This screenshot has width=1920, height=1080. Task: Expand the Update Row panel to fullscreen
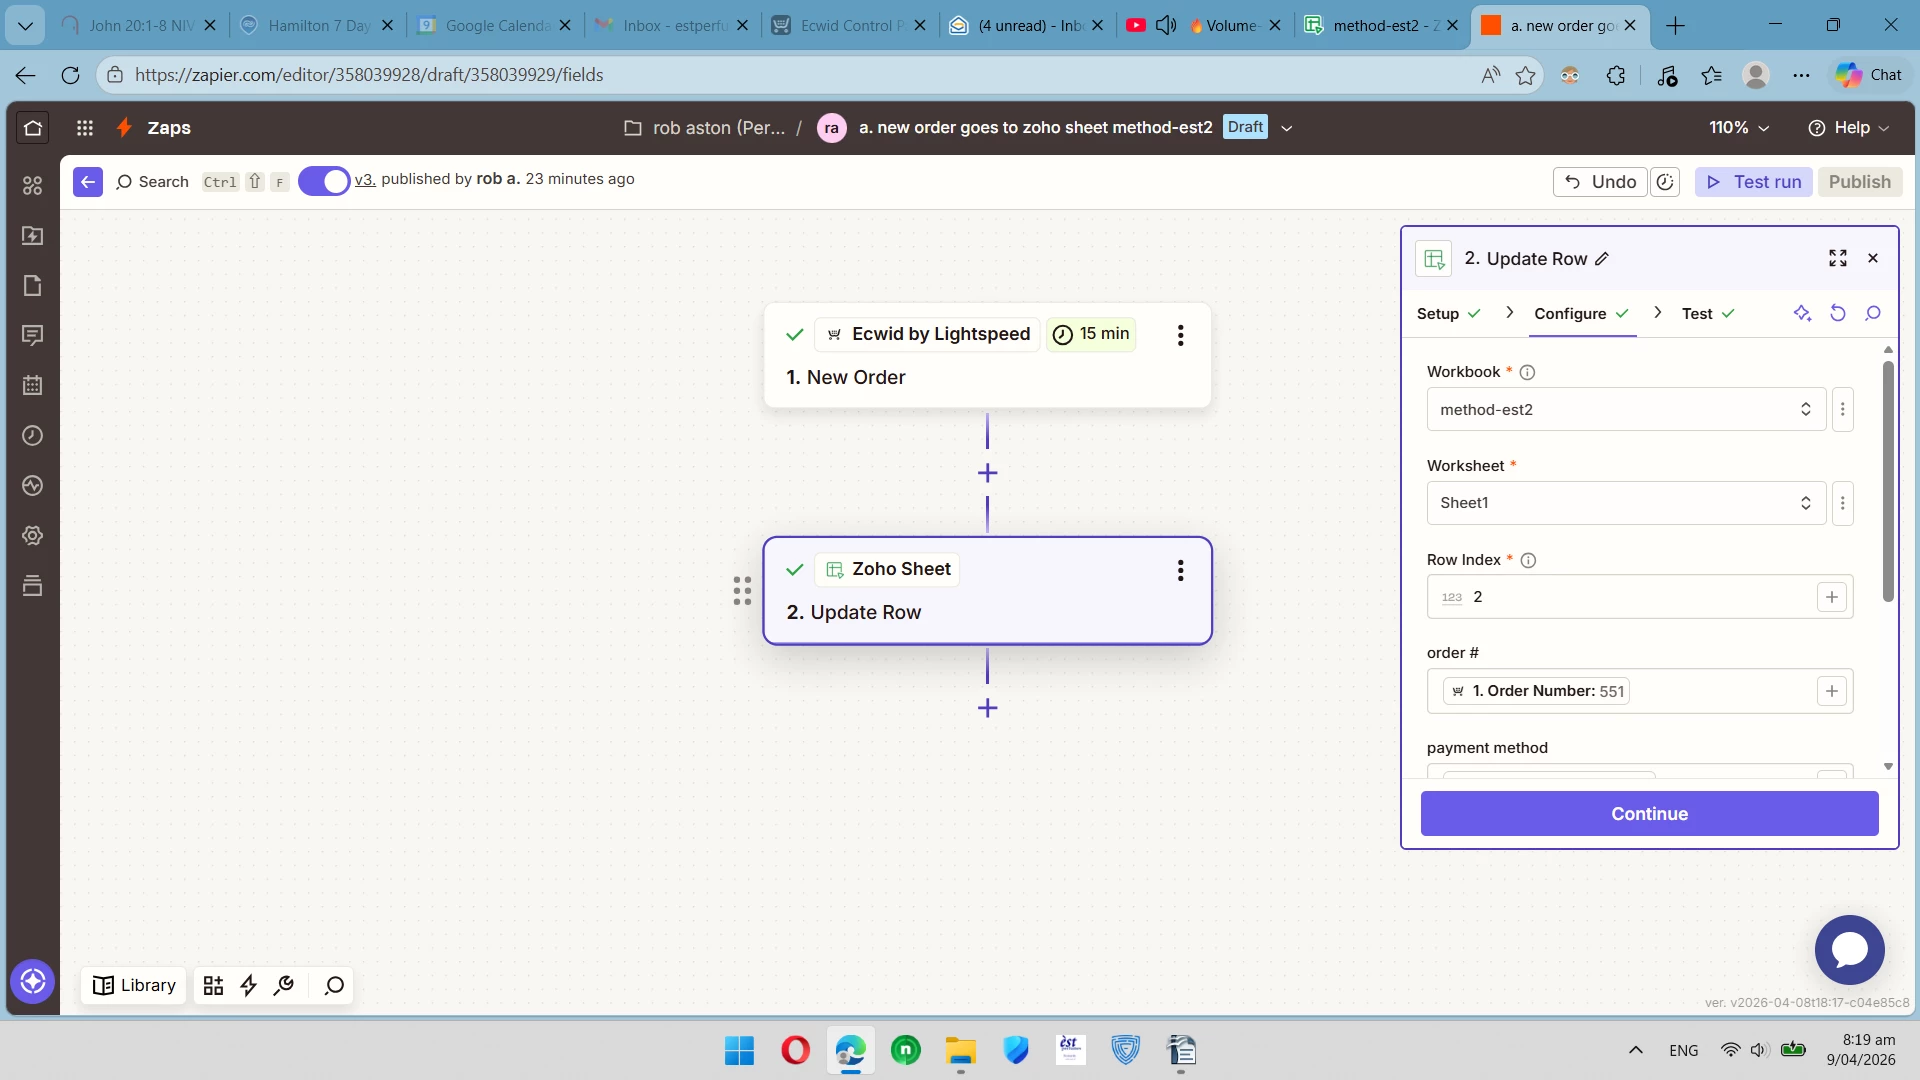click(1838, 259)
